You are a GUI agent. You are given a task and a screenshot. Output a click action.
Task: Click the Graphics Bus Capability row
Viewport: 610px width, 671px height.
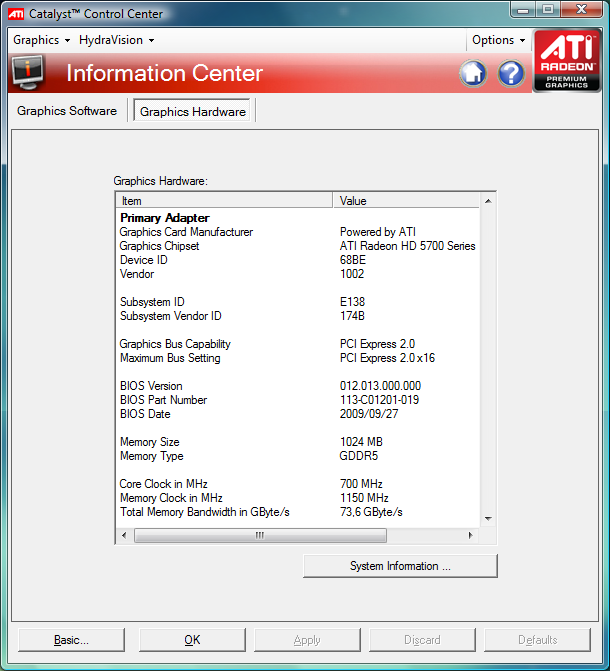[298, 344]
